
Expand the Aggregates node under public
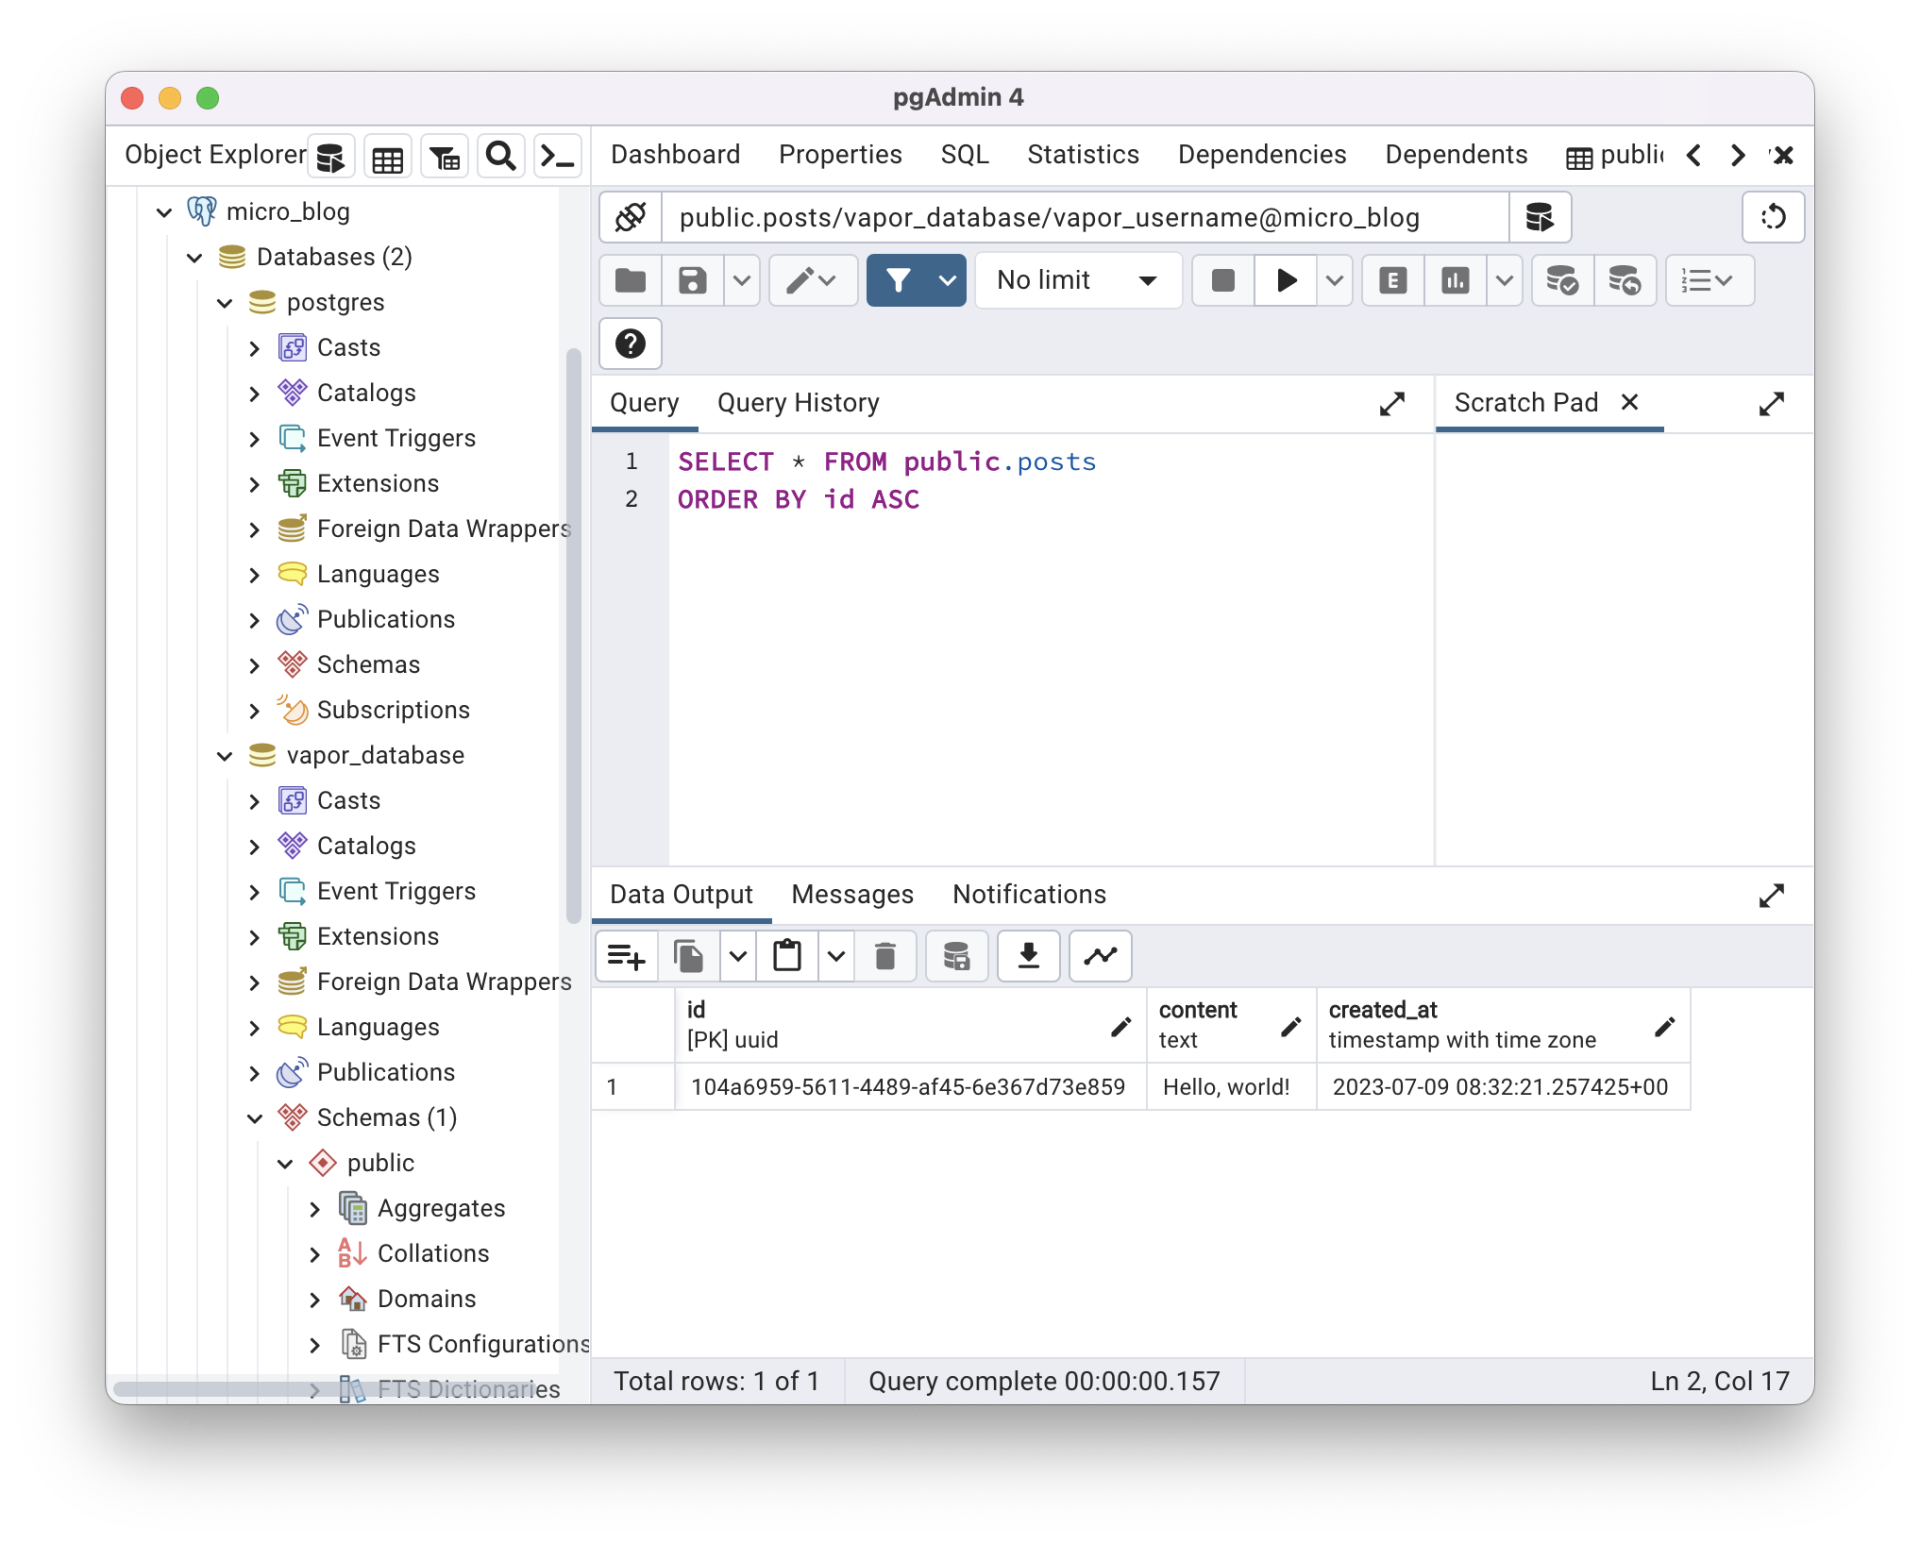click(x=315, y=1209)
